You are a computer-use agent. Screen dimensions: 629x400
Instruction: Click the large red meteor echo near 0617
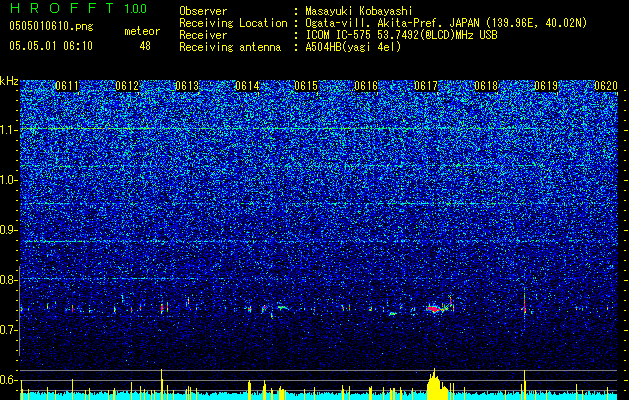[x=434, y=309]
